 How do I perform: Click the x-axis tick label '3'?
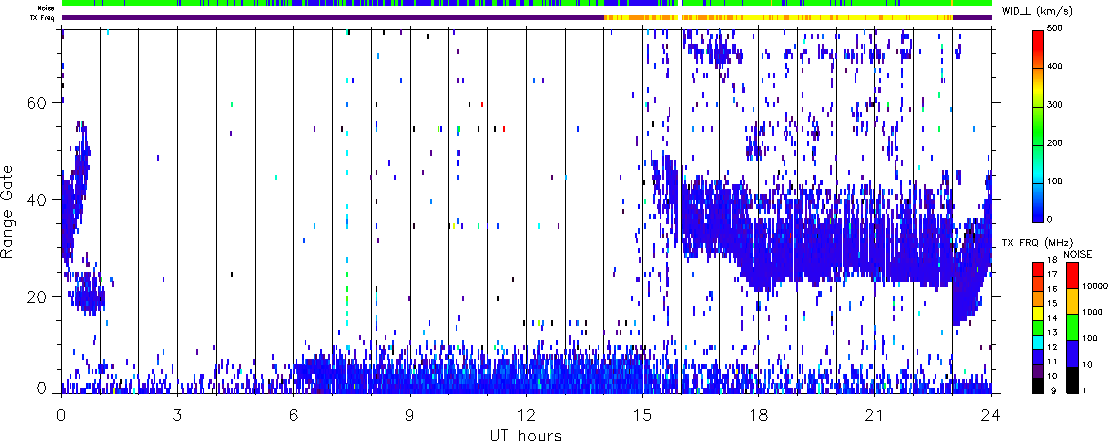coord(177,415)
